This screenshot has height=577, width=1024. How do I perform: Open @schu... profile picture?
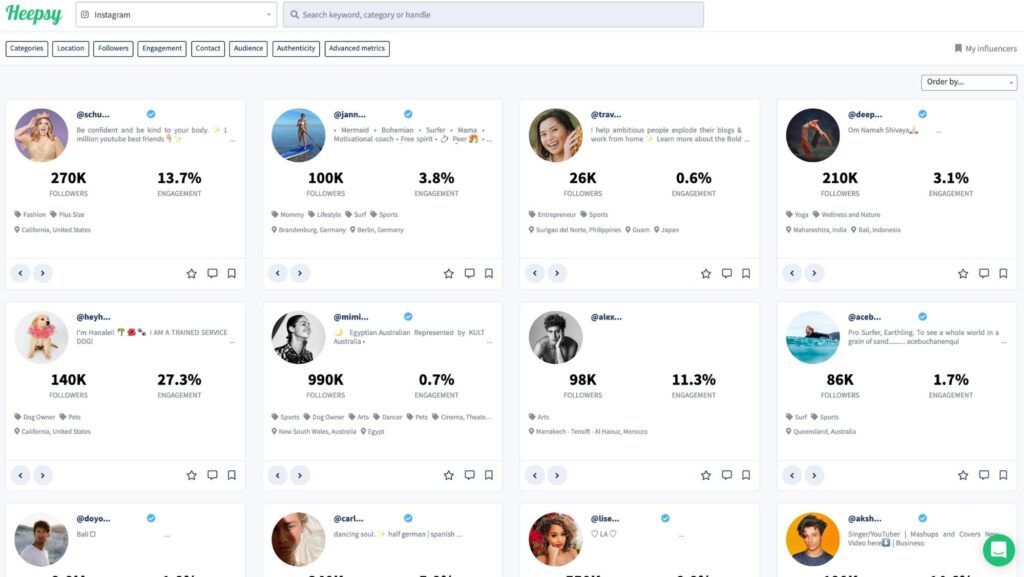tap(41, 135)
